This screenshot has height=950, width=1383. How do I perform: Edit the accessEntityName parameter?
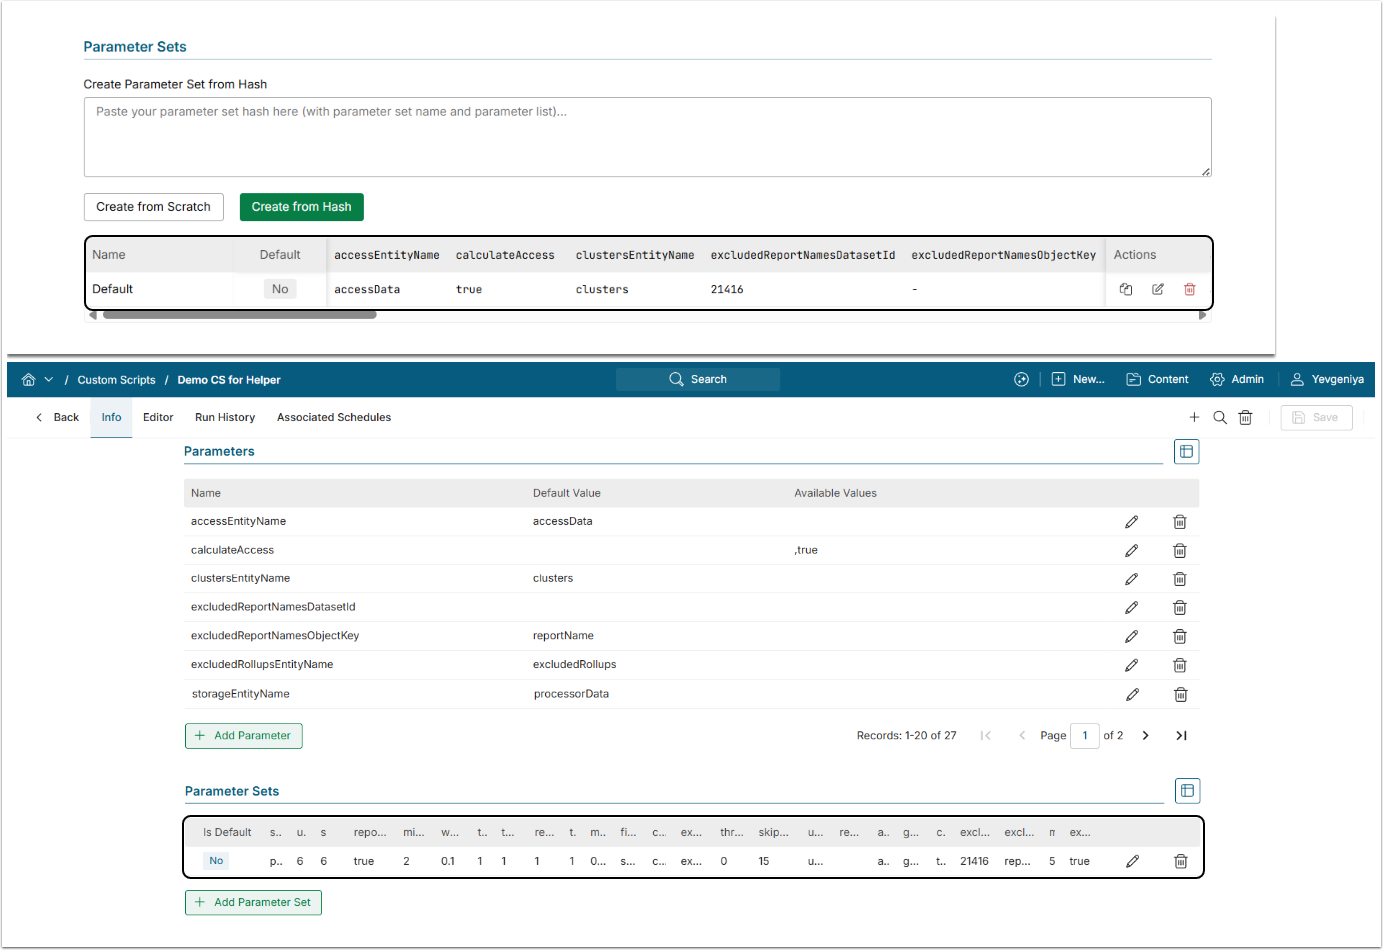tap(1131, 522)
